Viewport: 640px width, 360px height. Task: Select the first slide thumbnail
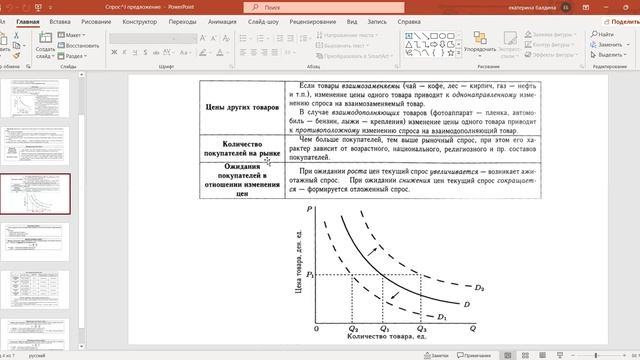point(35,98)
